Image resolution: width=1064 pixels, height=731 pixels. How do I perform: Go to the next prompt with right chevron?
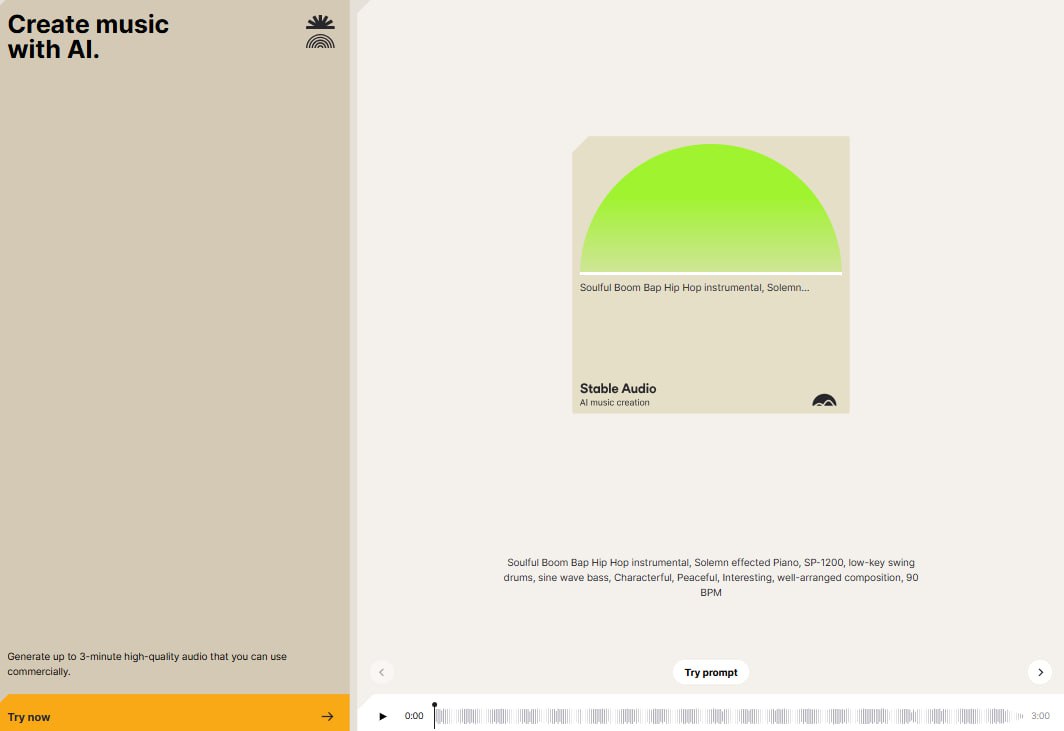(x=1040, y=672)
